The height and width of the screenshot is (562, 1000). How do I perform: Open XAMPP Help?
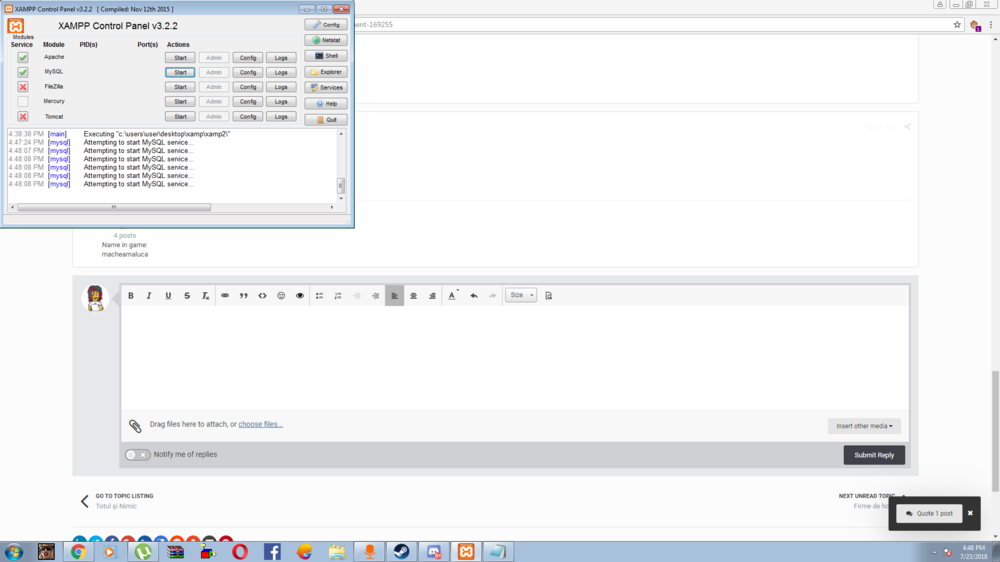click(326, 103)
